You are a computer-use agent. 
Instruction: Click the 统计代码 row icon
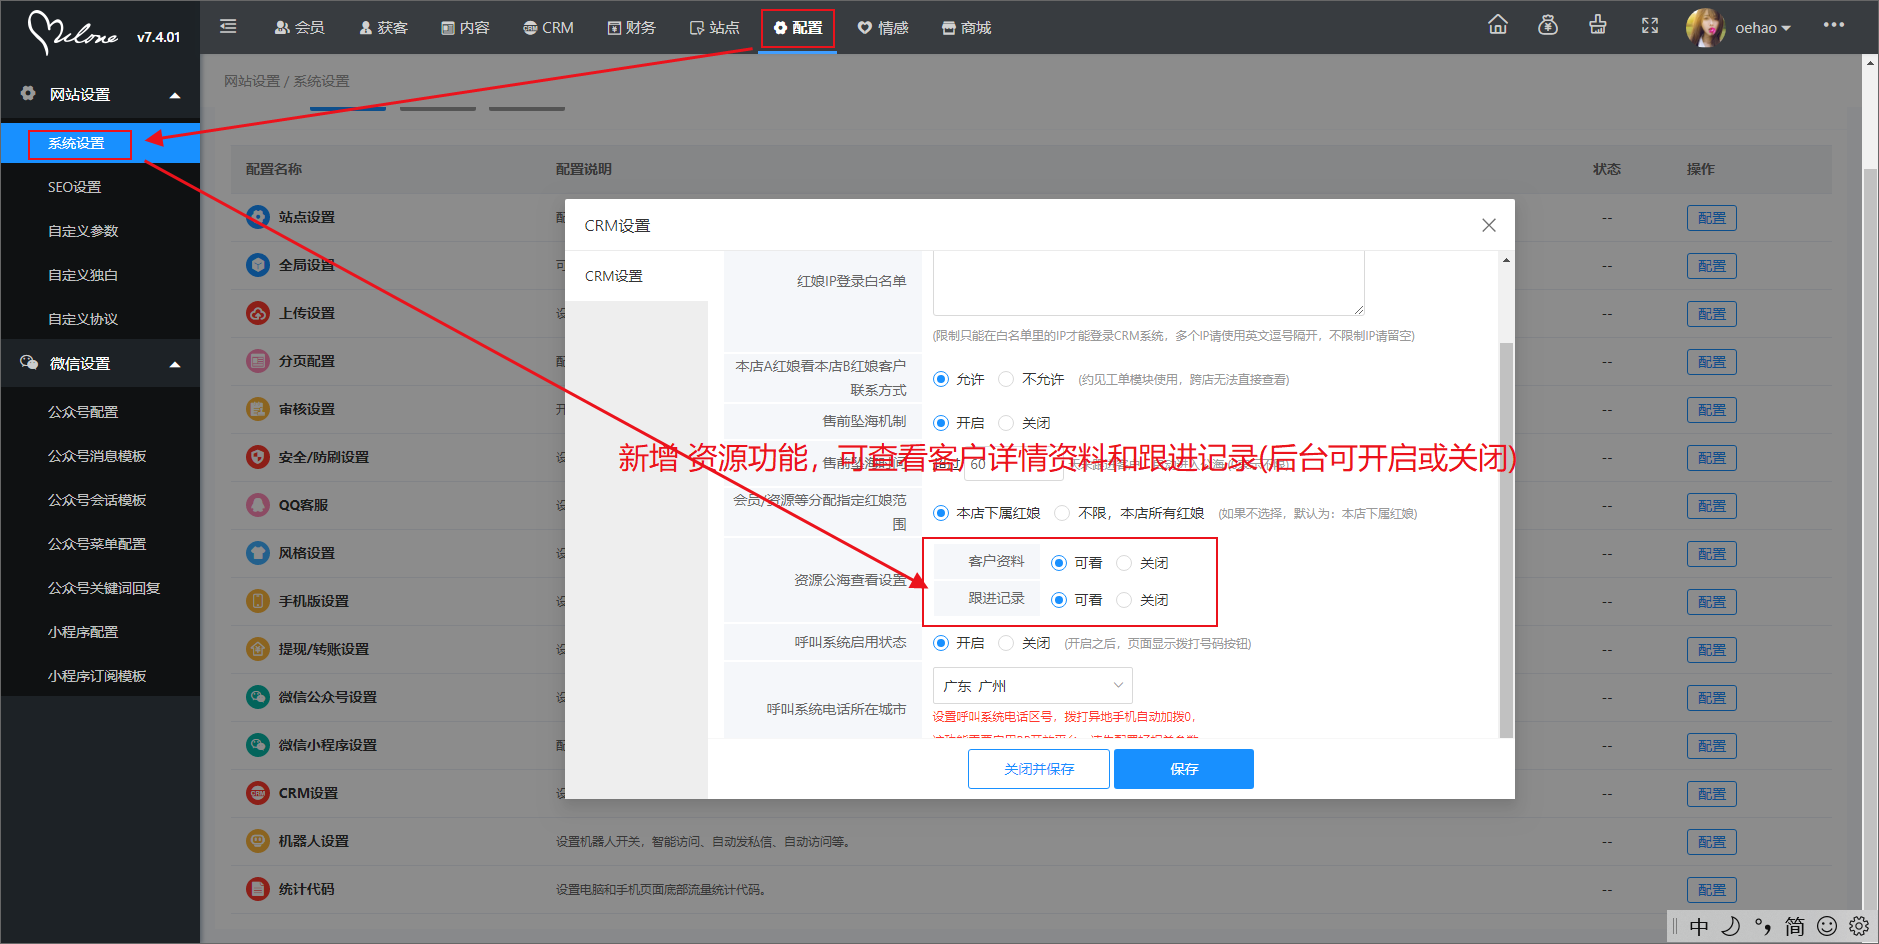pyautogui.click(x=258, y=889)
